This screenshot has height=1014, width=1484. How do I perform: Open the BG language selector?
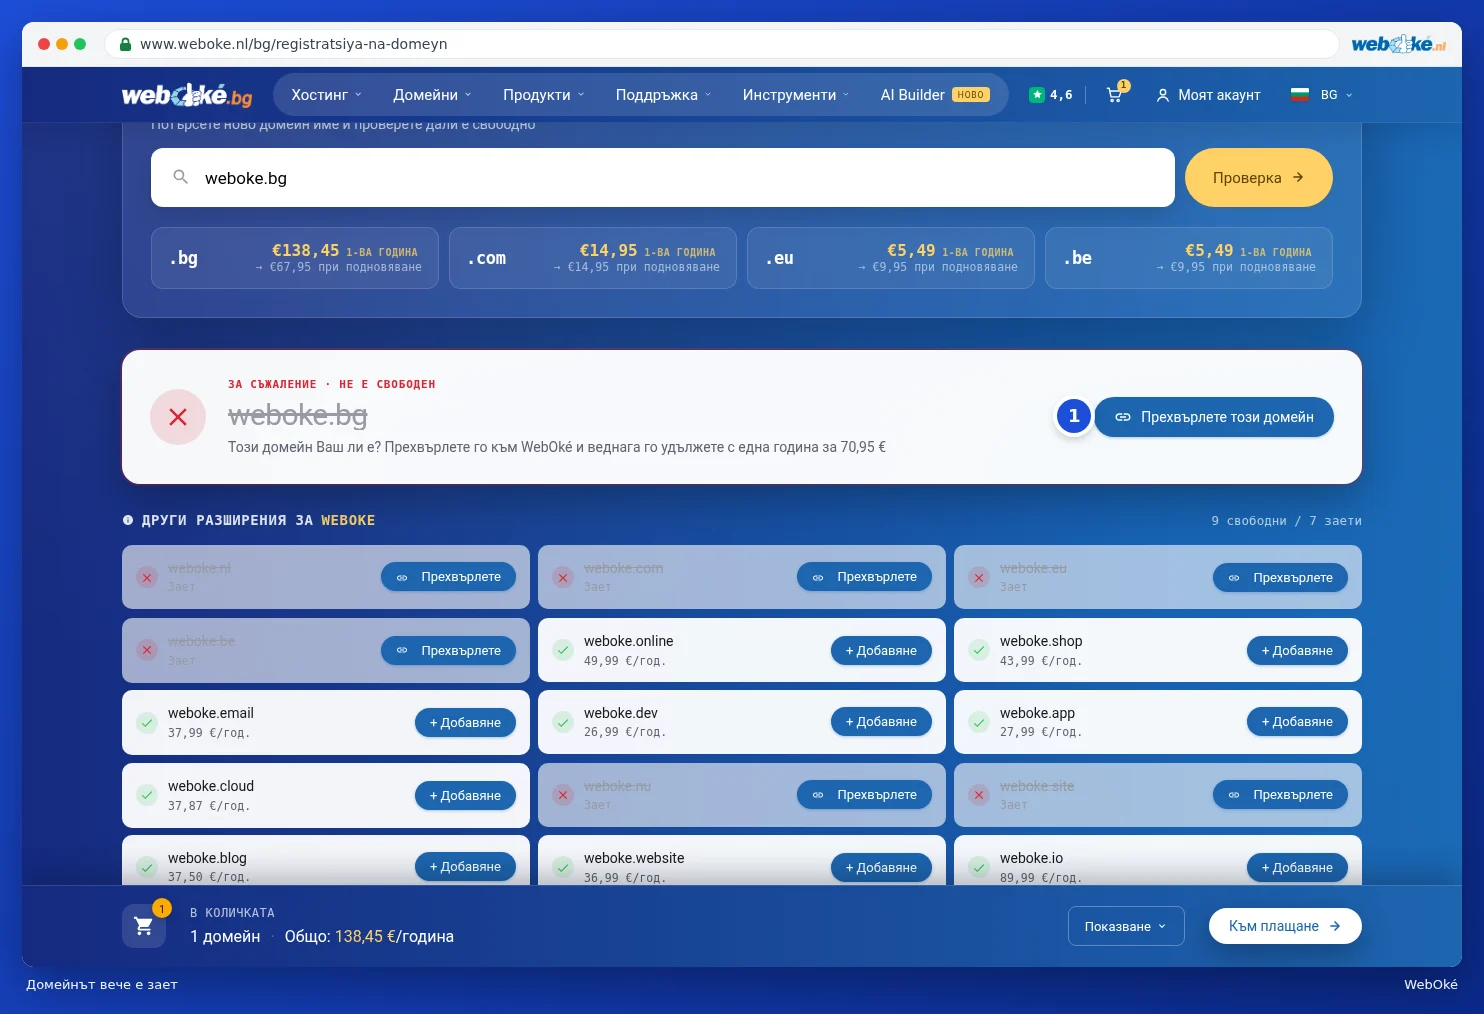tap(1322, 95)
